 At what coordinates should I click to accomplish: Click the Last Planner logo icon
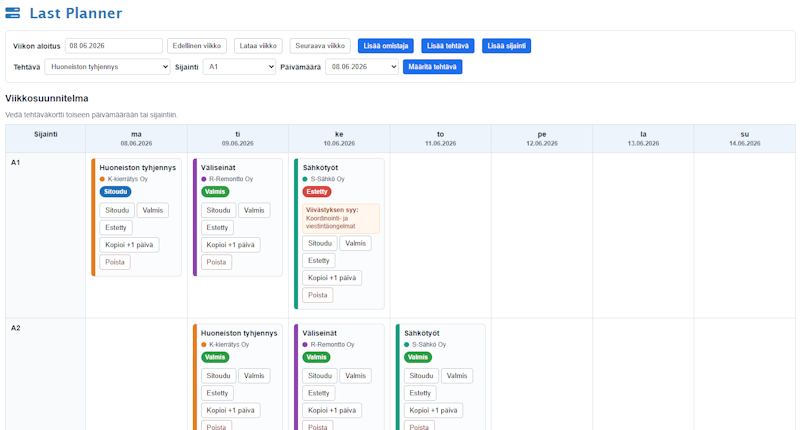point(13,13)
